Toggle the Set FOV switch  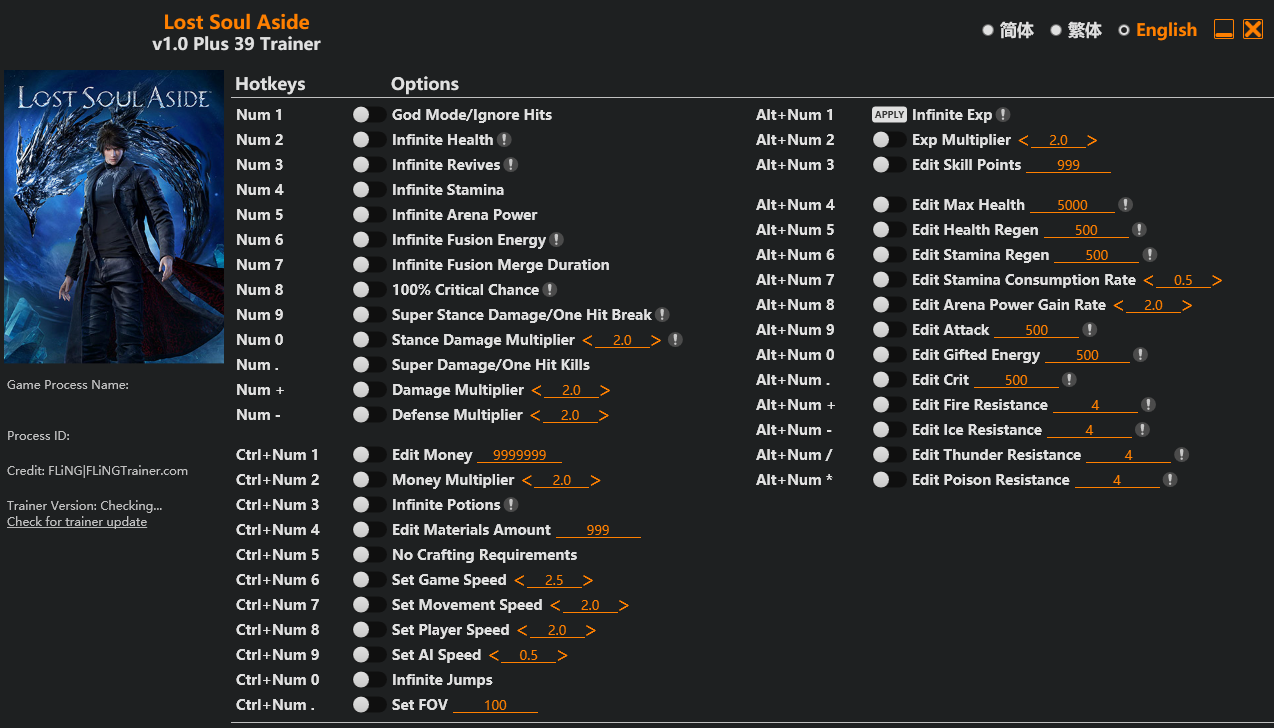(x=369, y=705)
